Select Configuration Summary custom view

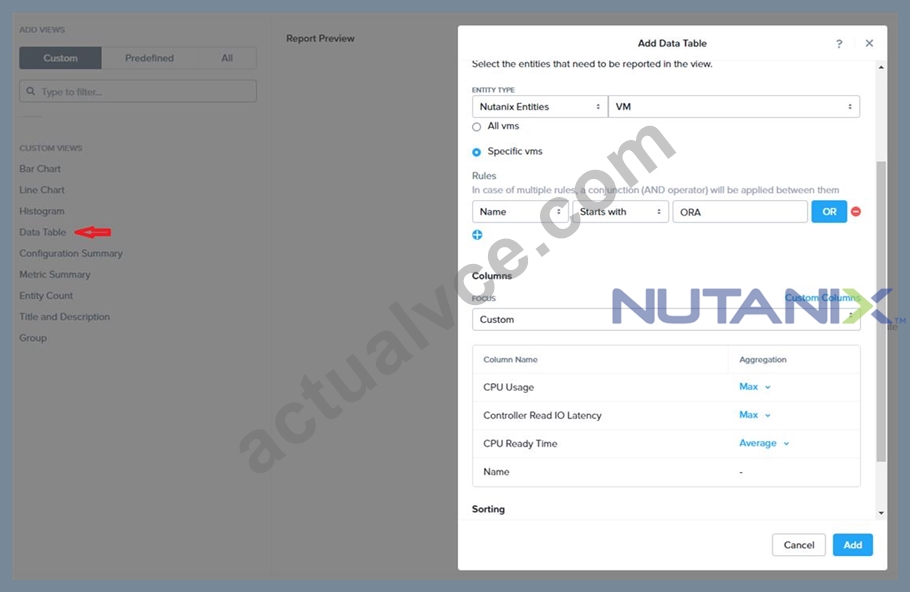click(71, 254)
